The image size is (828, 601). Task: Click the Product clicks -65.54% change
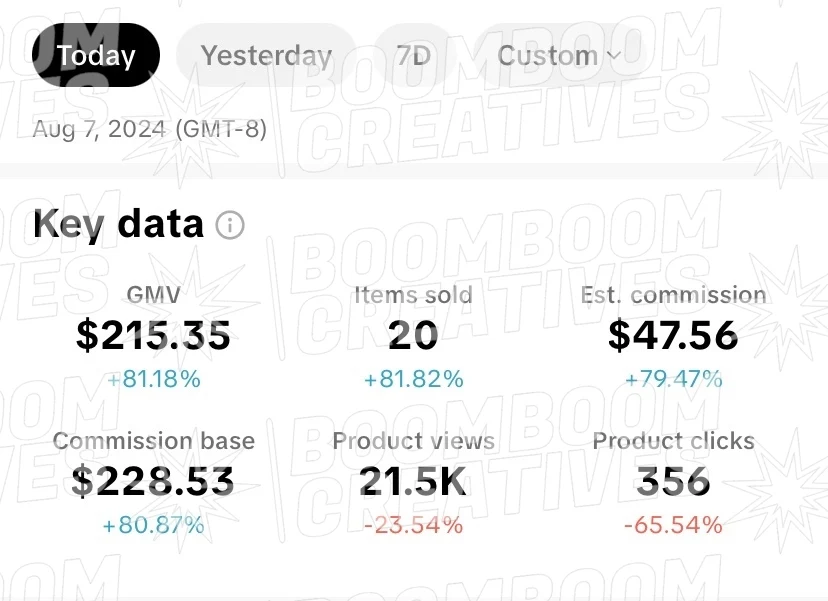[673, 525]
